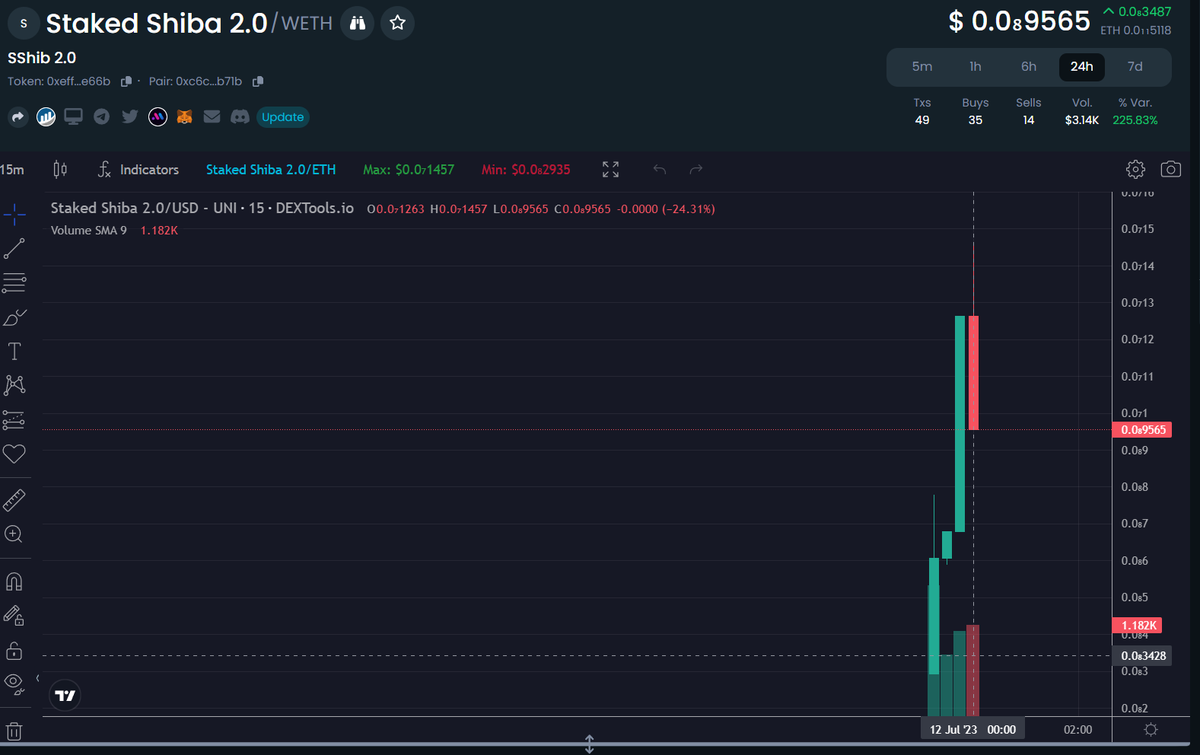Toggle stay in drawing mode pencil lock
This screenshot has height=755, width=1200.
click(x=14, y=615)
